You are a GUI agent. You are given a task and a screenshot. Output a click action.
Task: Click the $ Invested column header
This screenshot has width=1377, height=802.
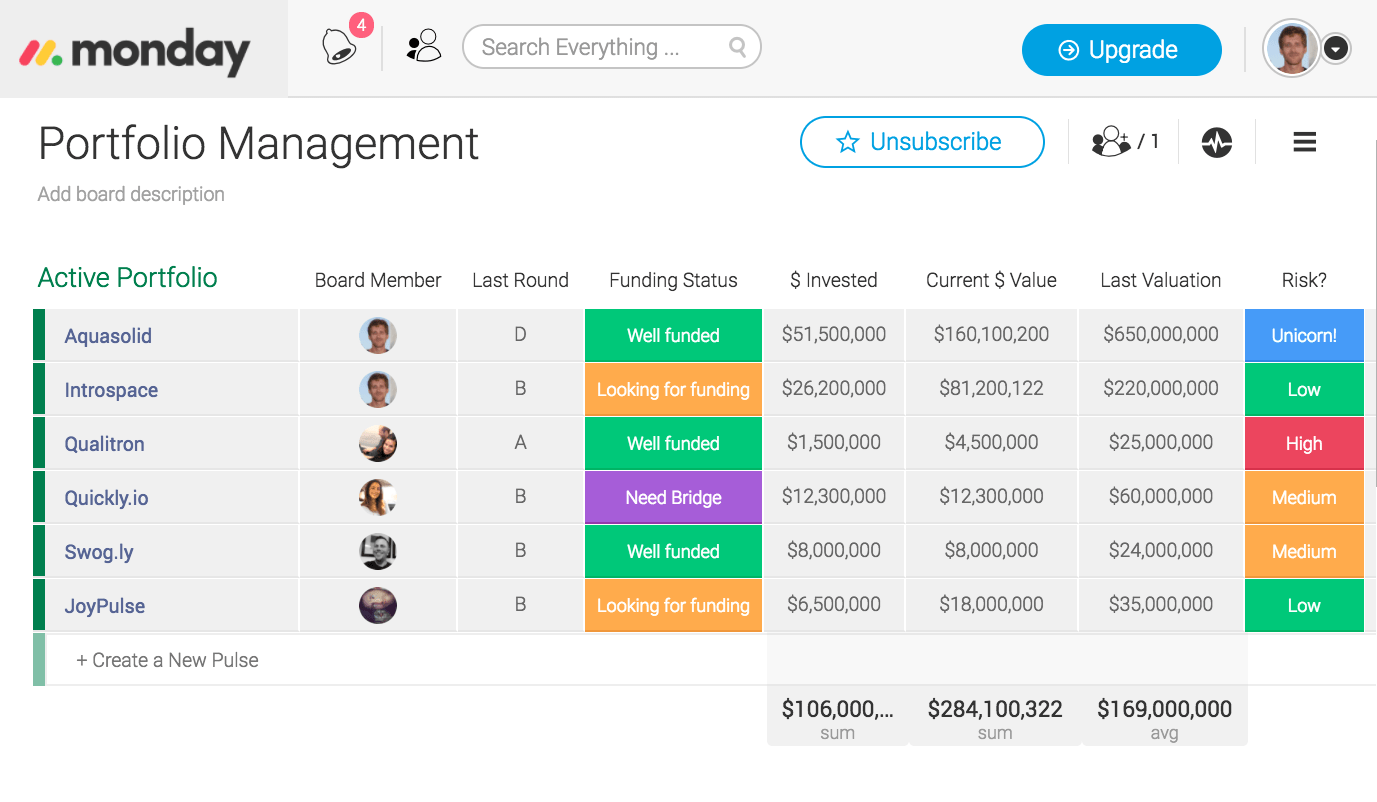coord(834,280)
